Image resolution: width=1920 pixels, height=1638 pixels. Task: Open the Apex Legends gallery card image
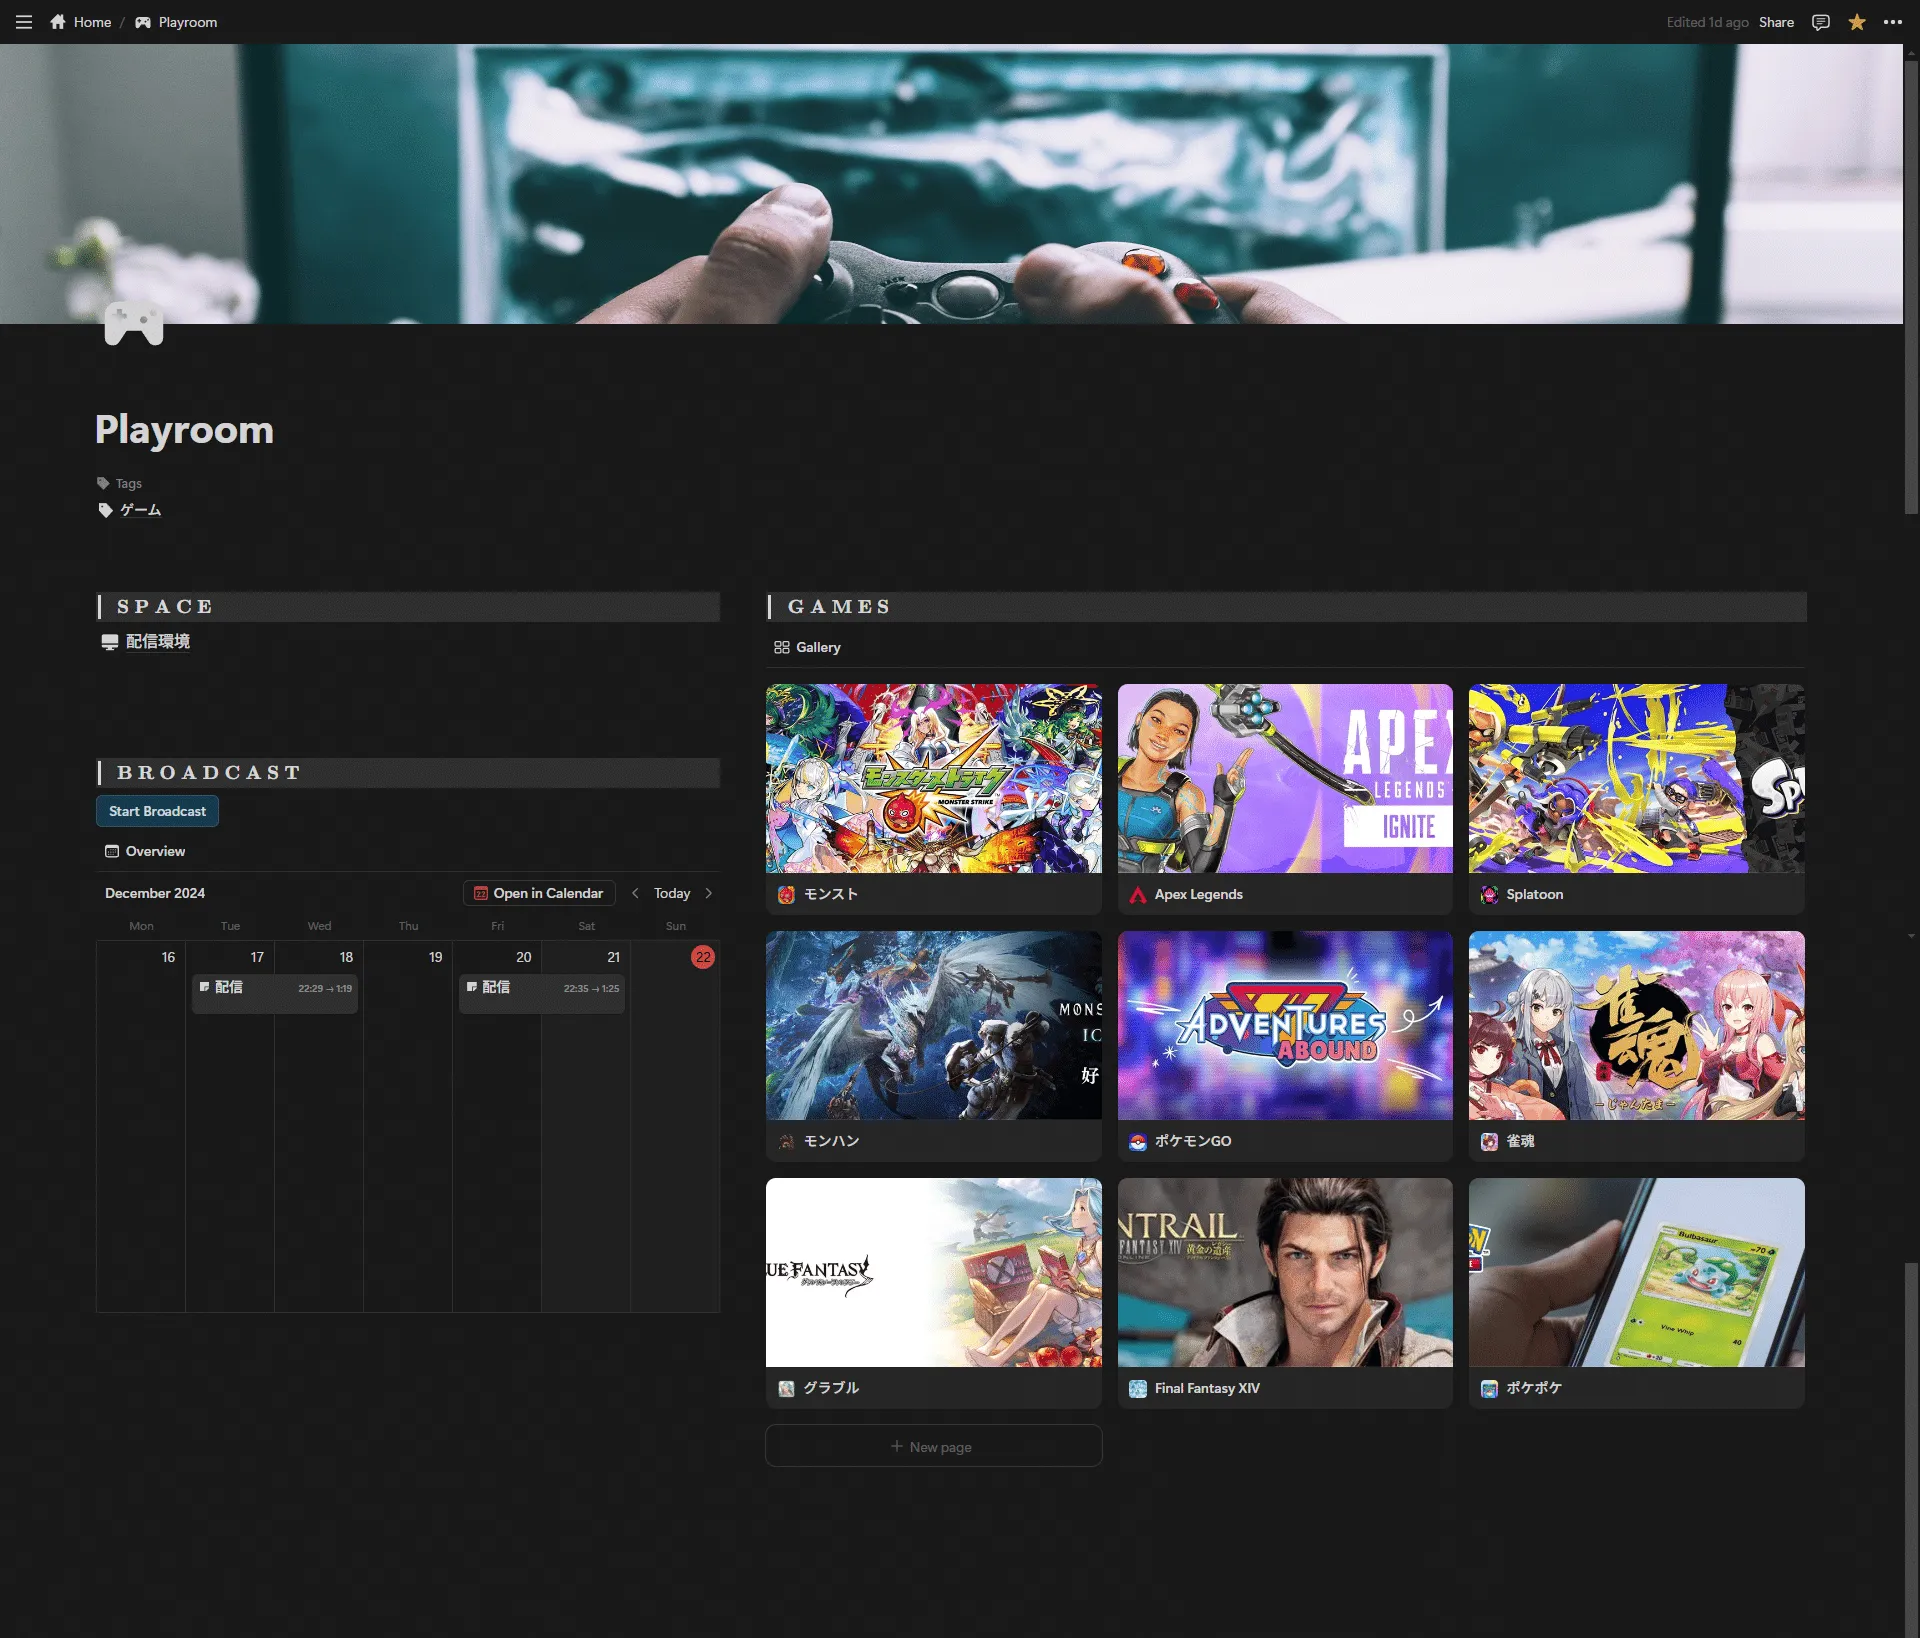pyautogui.click(x=1285, y=778)
